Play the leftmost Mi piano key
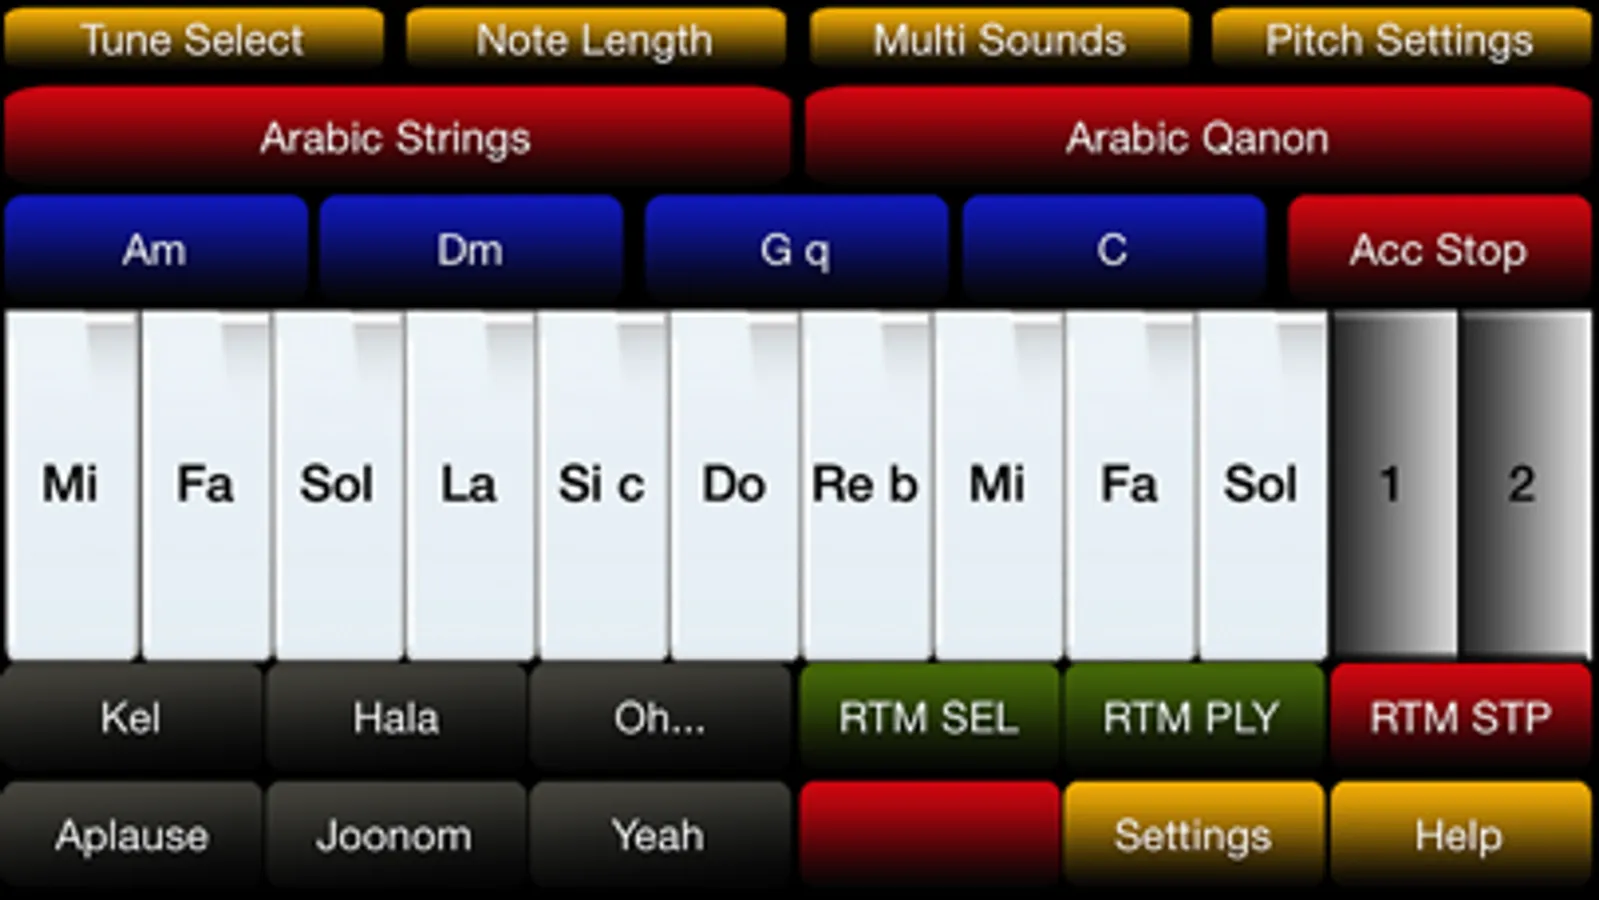The height and width of the screenshot is (900, 1599). pos(71,485)
